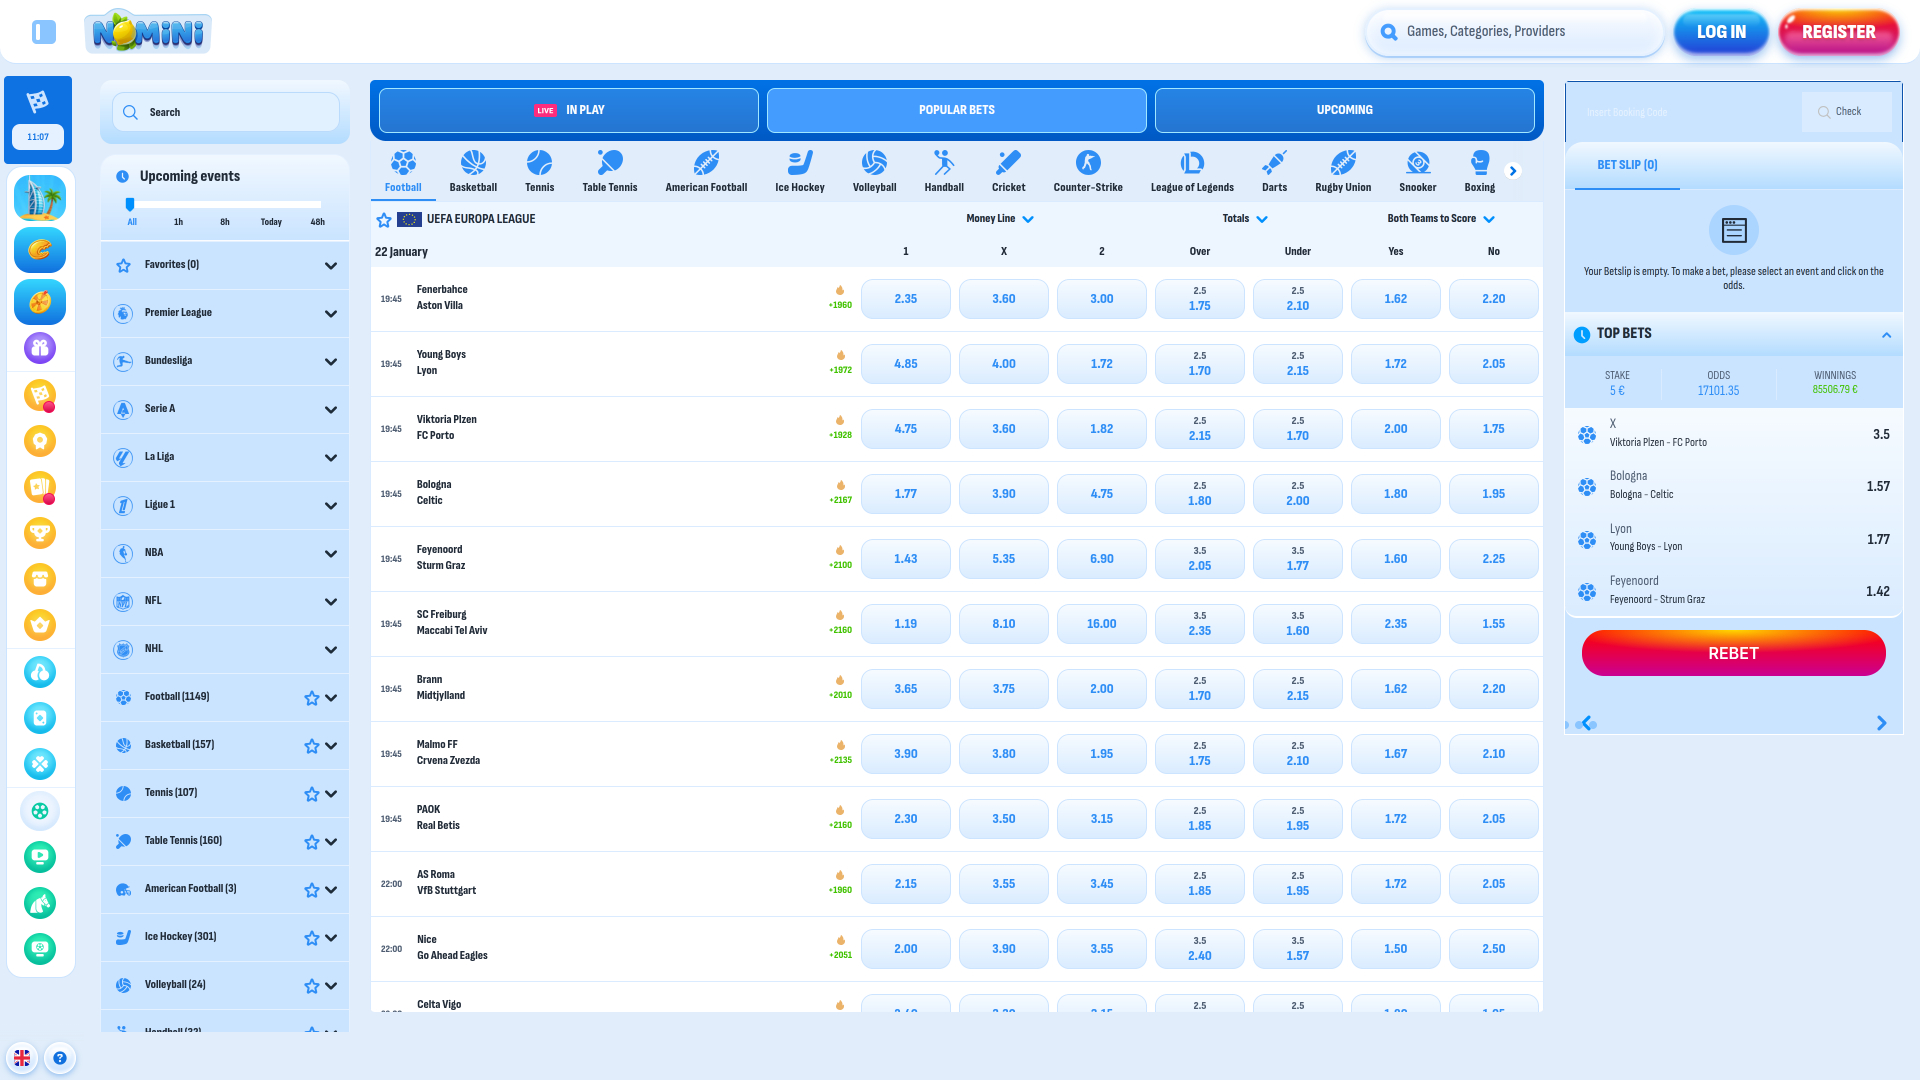Click the right arrow to scroll sports list
The height and width of the screenshot is (1080, 1920).
pos(1513,170)
